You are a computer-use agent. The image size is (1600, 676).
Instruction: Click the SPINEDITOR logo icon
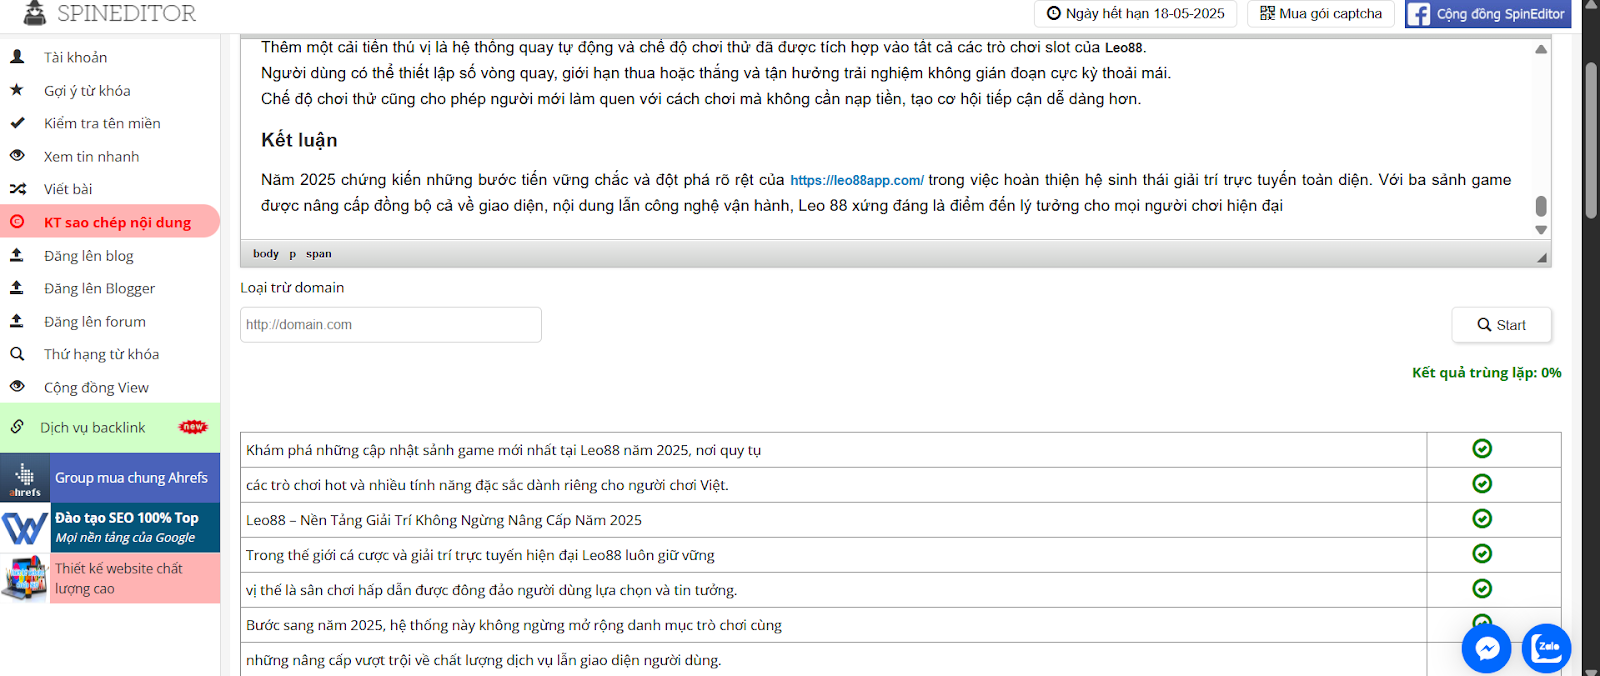[x=35, y=12]
